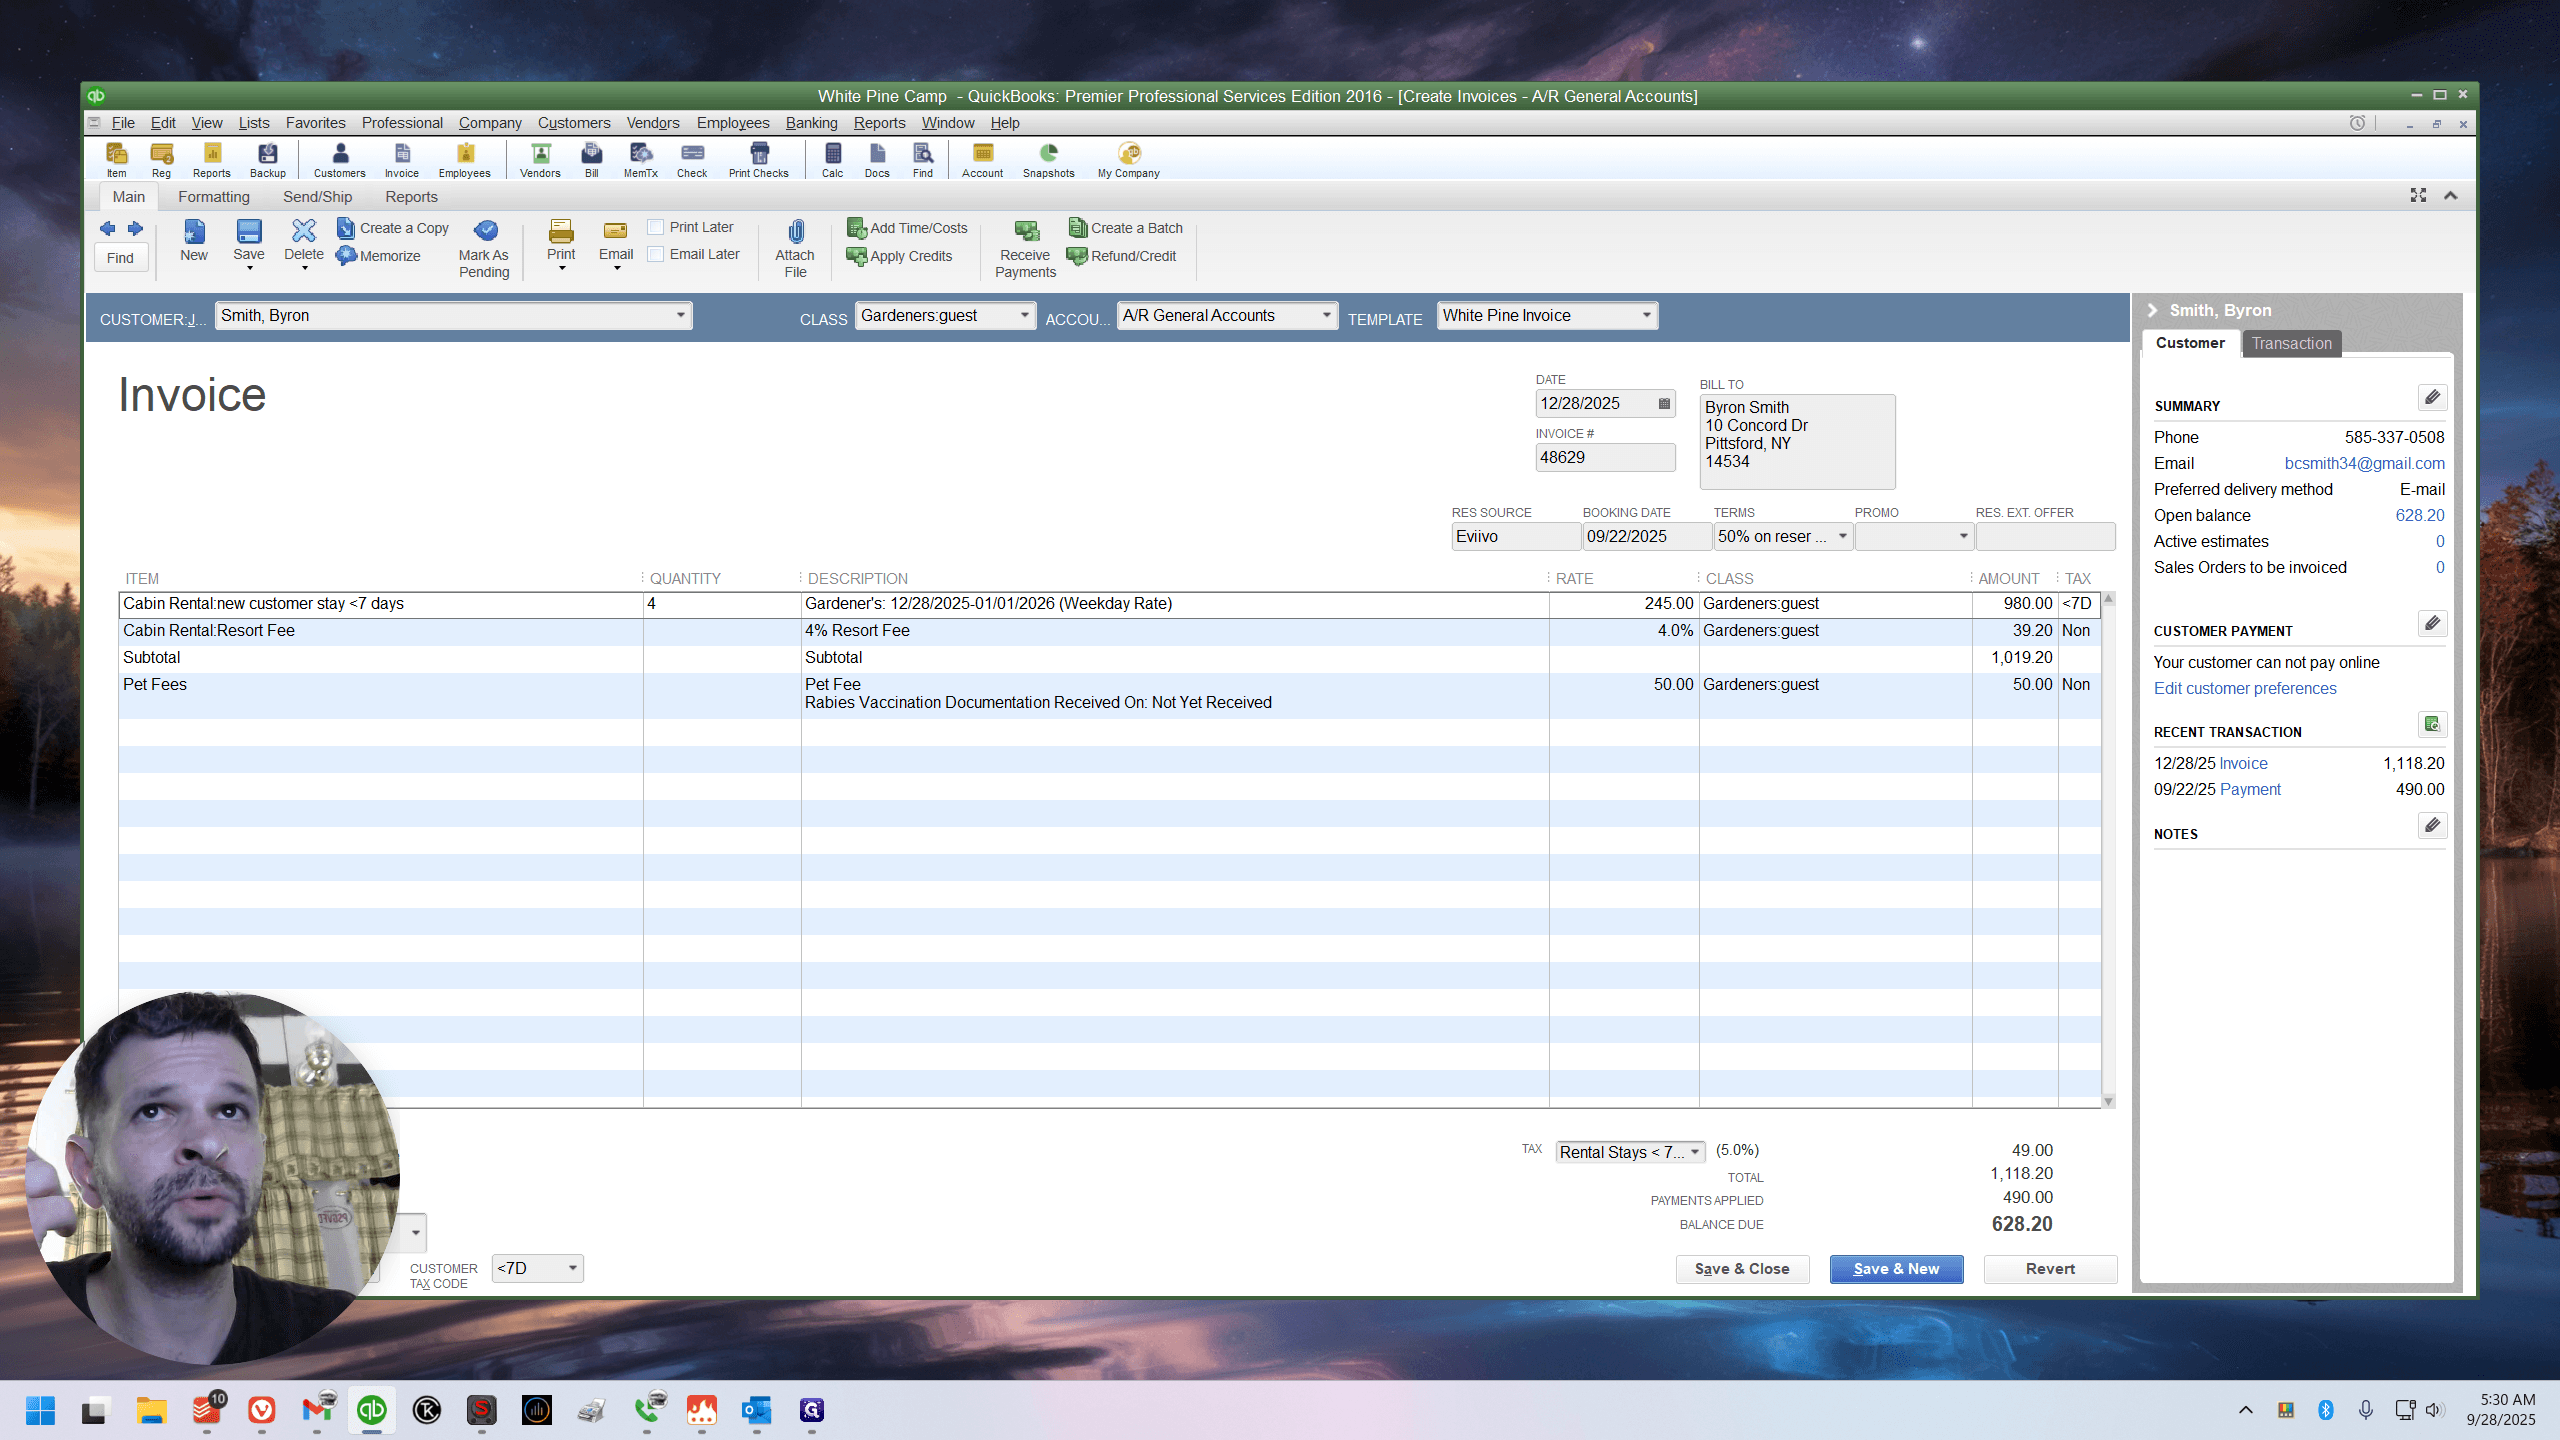
Task: Open the Edit customer preferences link
Action: point(2245,689)
